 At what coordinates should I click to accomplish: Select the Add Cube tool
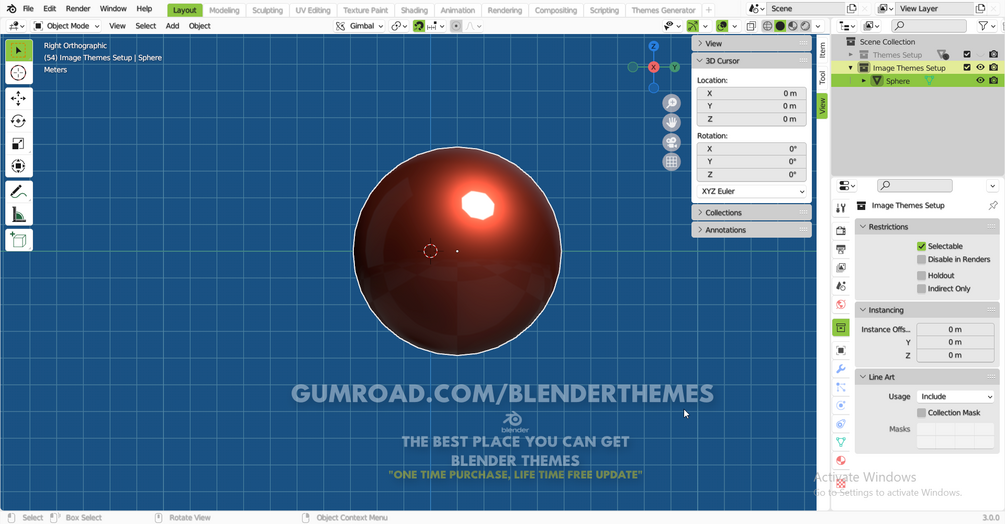19,240
